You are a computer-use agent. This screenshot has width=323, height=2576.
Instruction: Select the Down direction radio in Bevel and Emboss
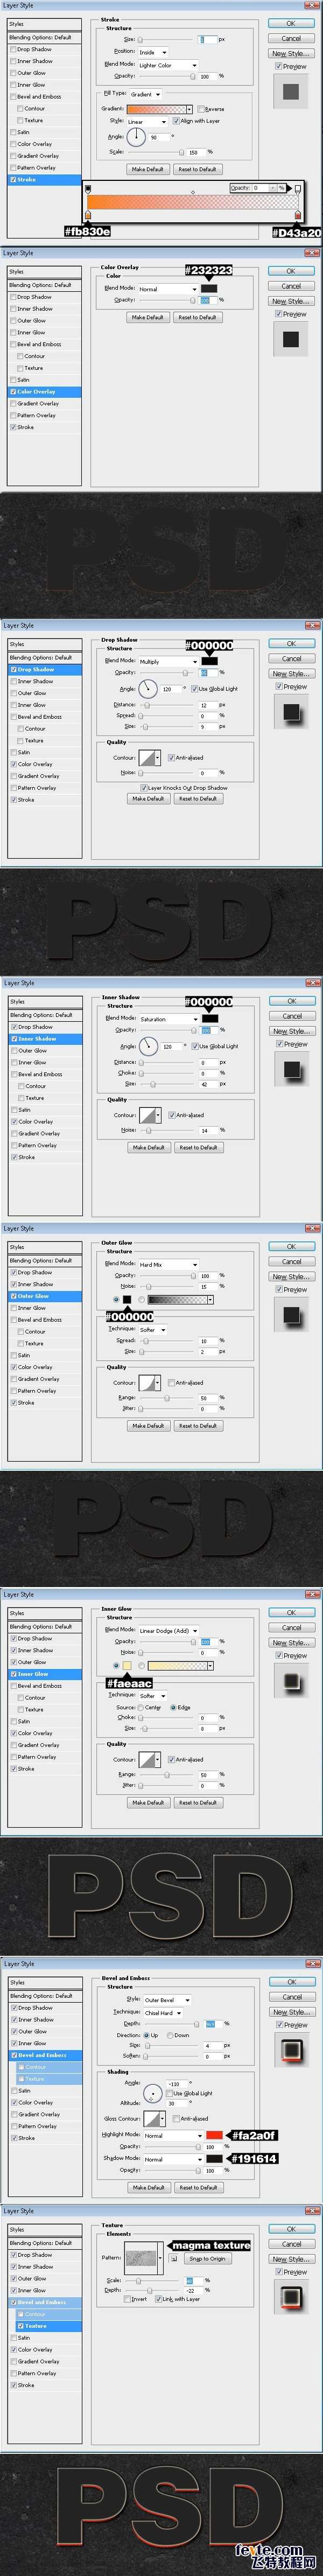click(171, 2035)
